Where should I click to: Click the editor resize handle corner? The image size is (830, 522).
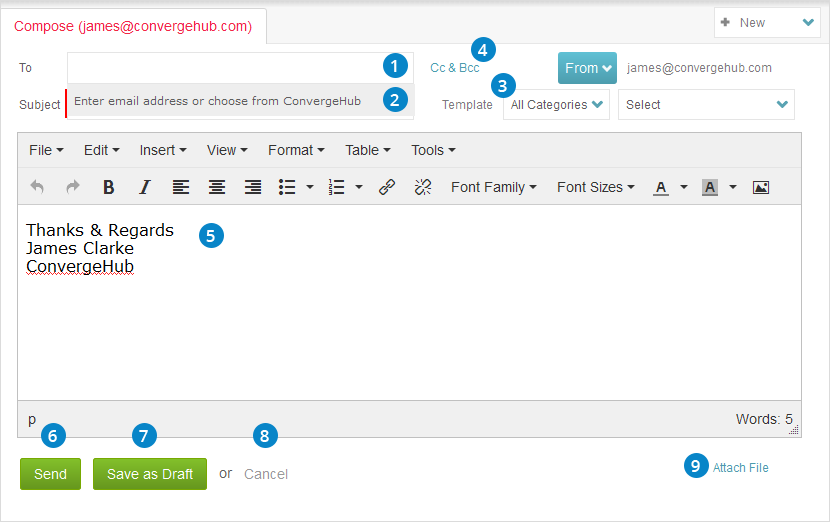click(x=793, y=430)
